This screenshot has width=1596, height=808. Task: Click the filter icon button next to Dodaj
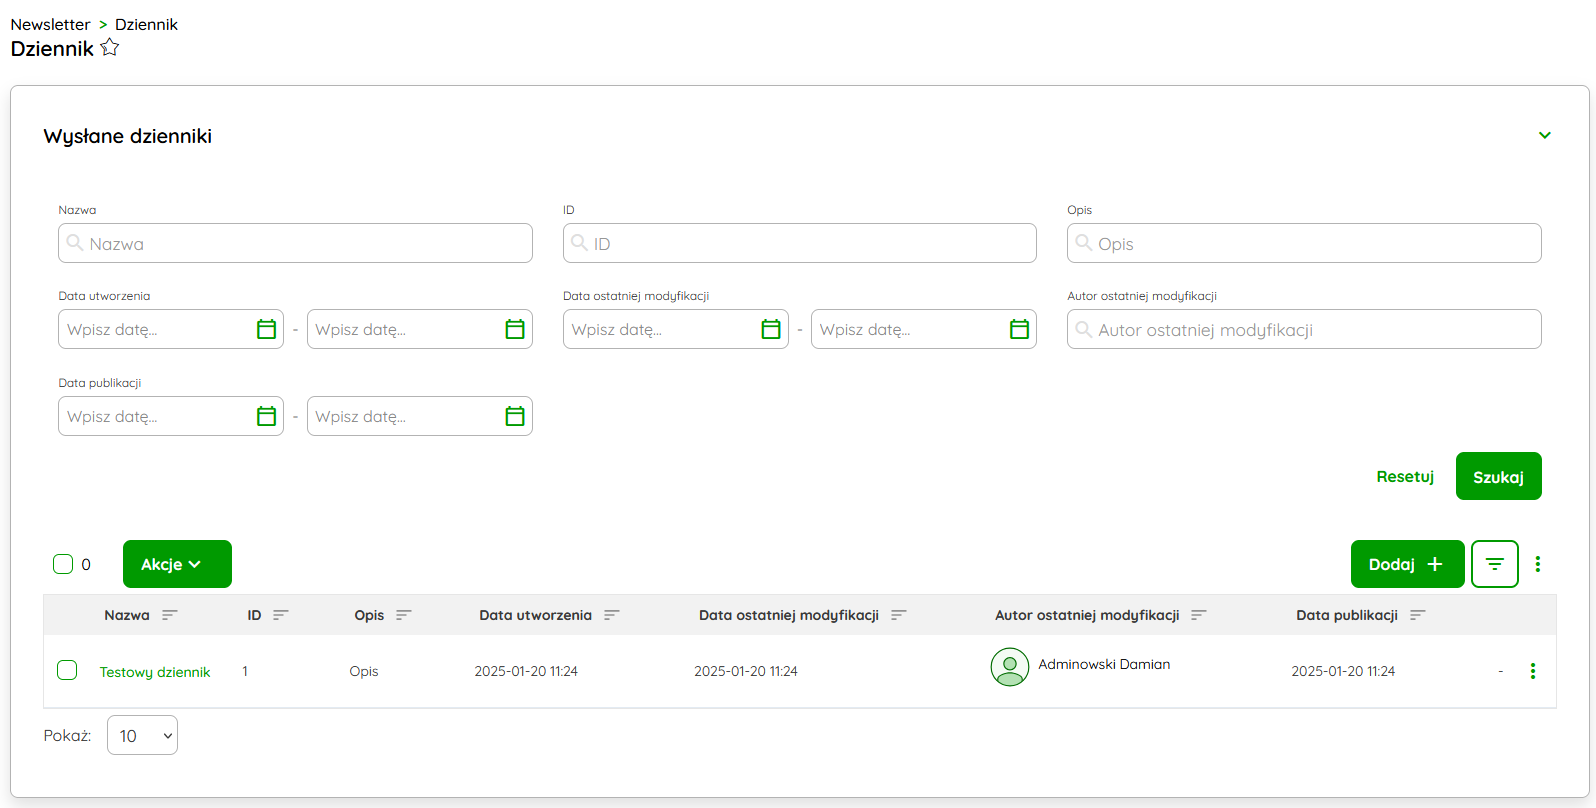(1494, 564)
